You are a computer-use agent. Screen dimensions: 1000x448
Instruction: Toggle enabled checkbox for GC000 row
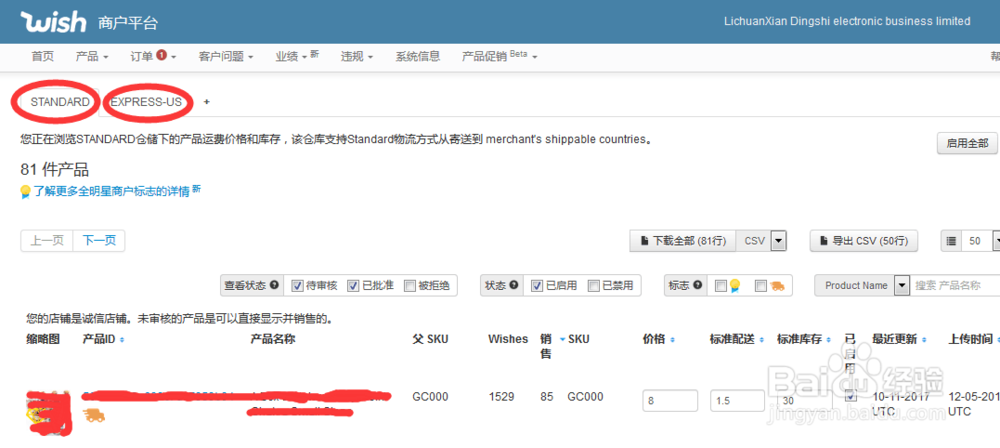pyautogui.click(x=850, y=396)
